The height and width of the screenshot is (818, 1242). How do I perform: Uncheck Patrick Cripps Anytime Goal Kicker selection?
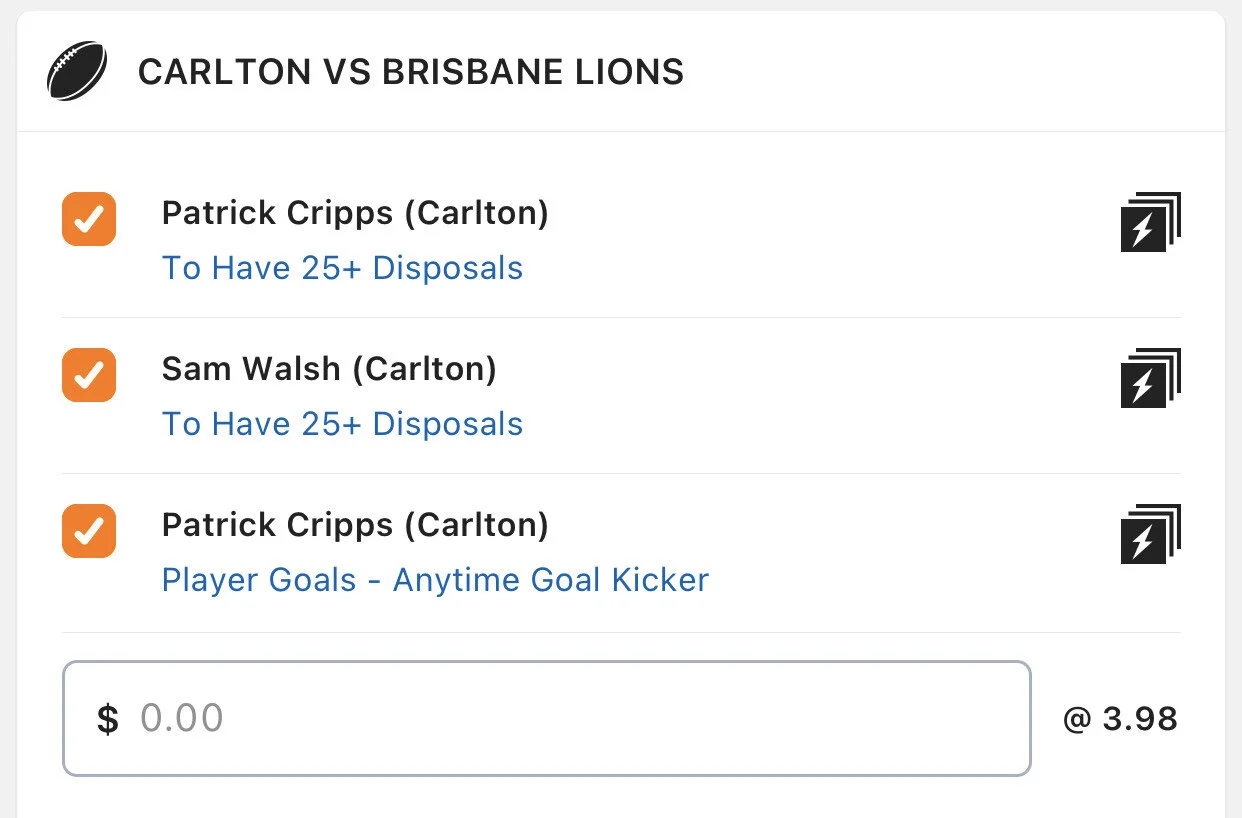point(89,531)
